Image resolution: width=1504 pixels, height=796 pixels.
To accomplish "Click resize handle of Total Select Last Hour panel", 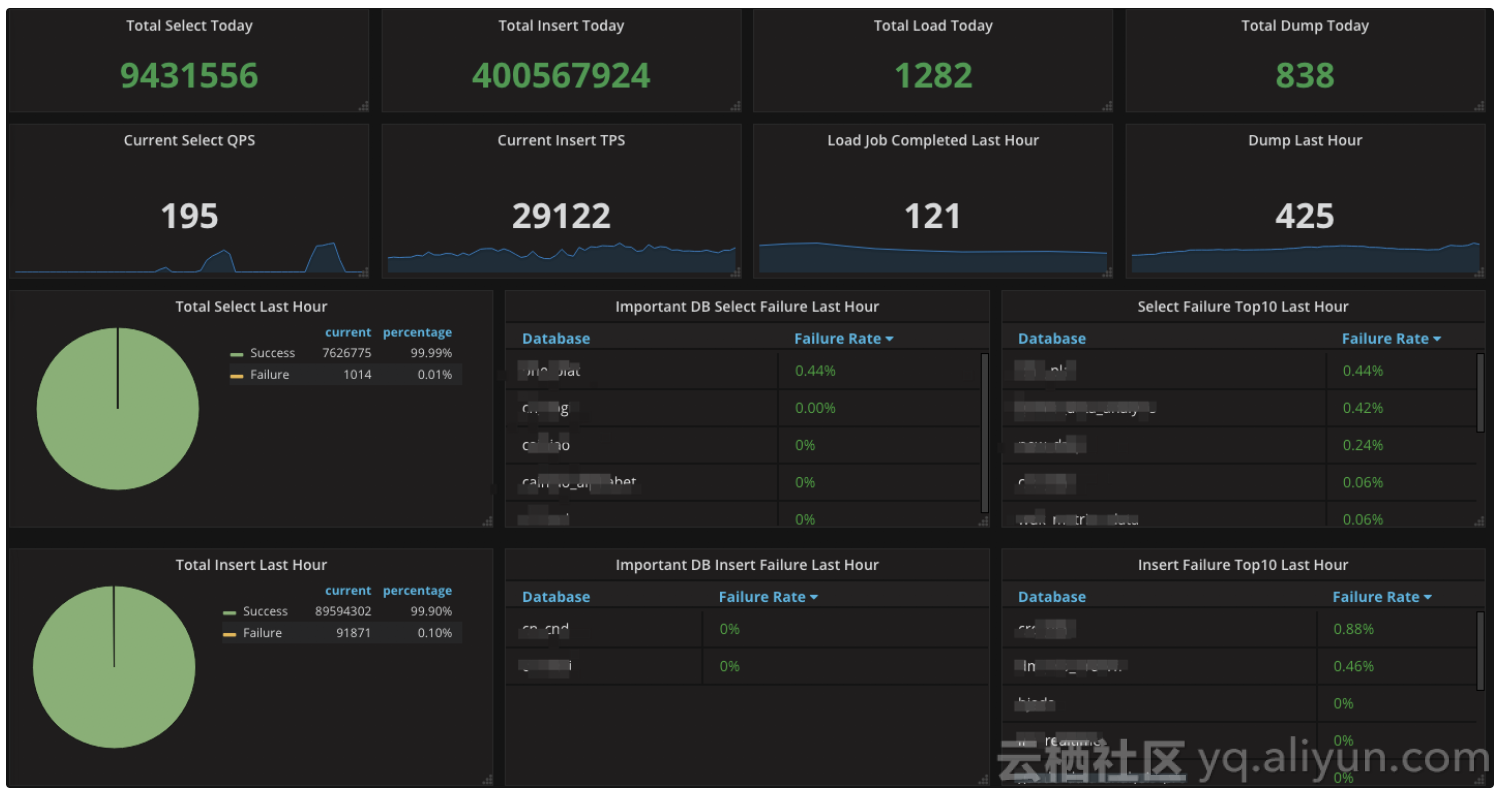I will tap(487, 521).
